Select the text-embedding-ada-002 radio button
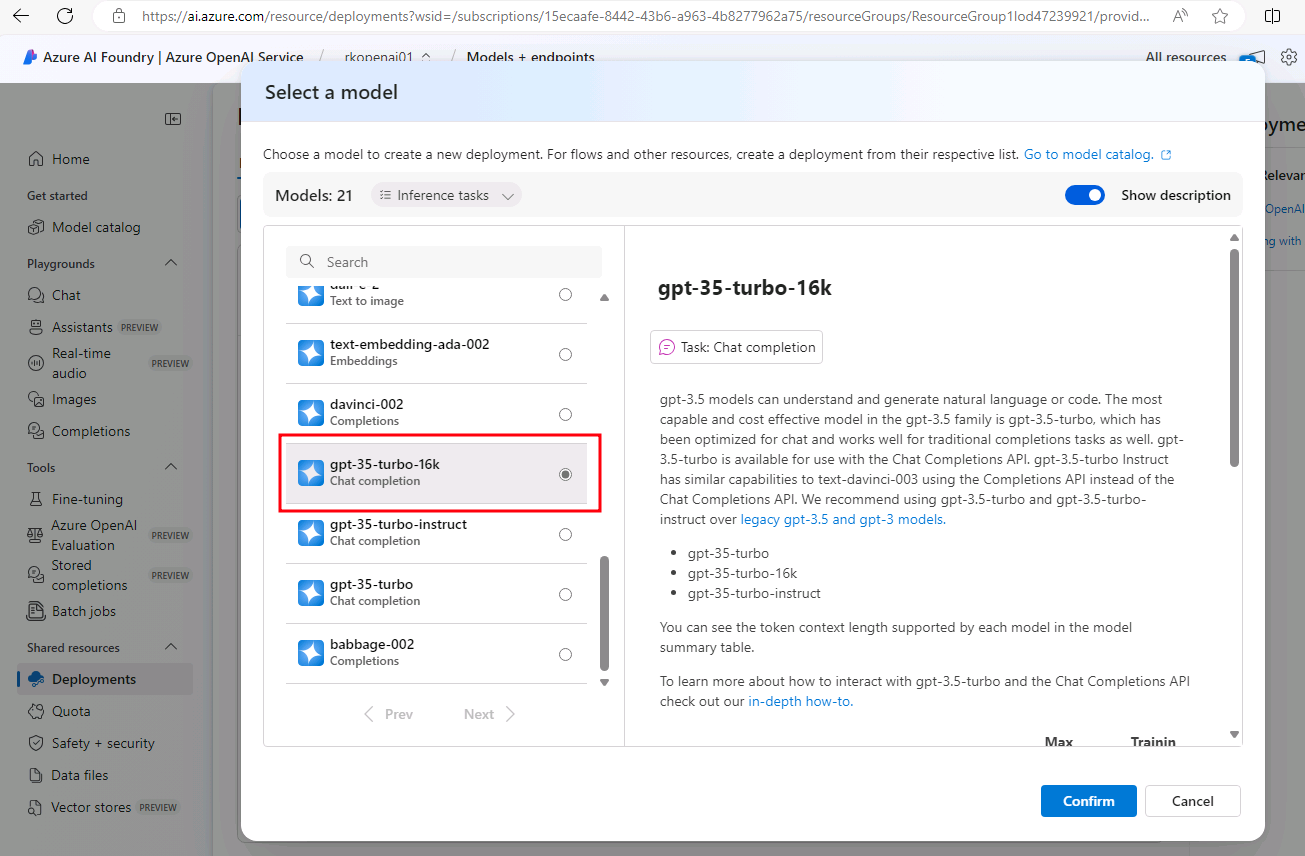Screen dimensions: 1305x856 (x=566, y=354)
